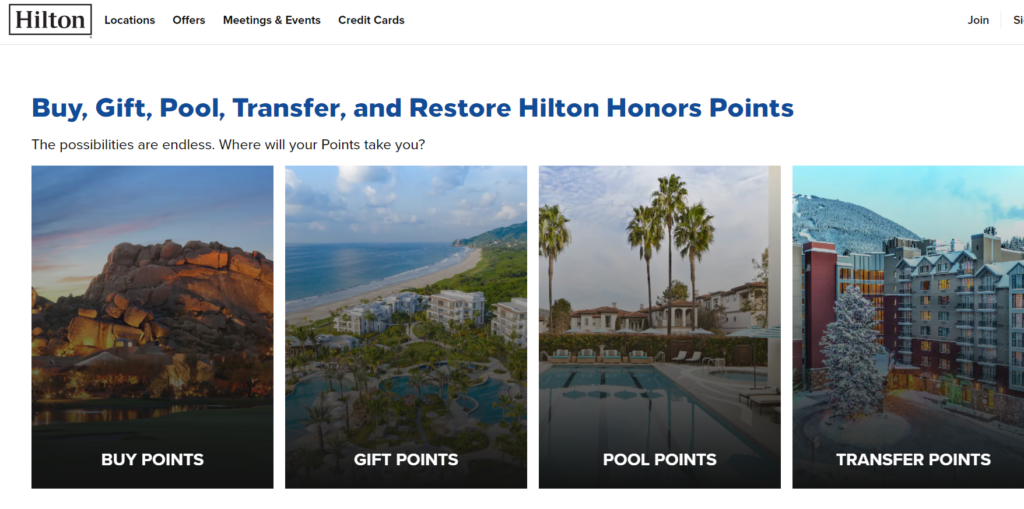The image size is (1024, 509).
Task: Select Meetings & Events in navigation
Action: tap(272, 20)
